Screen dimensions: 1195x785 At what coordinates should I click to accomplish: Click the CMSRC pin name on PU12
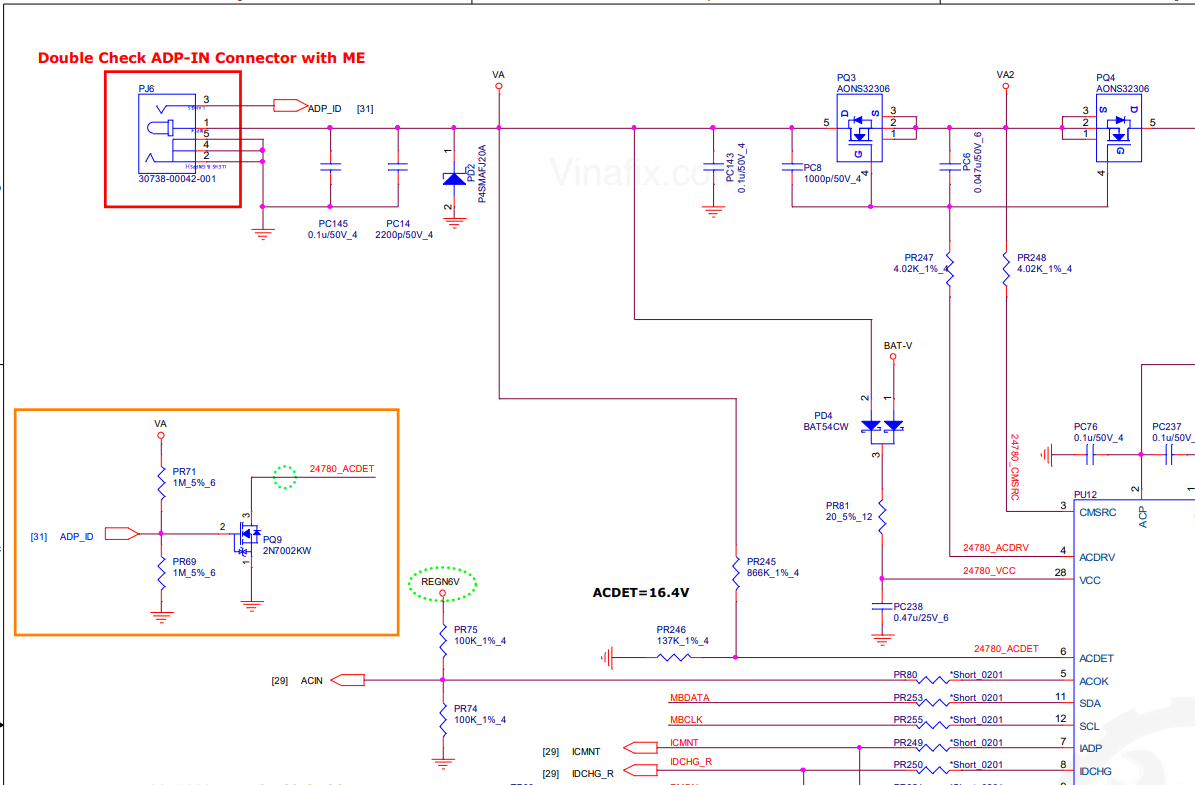point(1097,512)
